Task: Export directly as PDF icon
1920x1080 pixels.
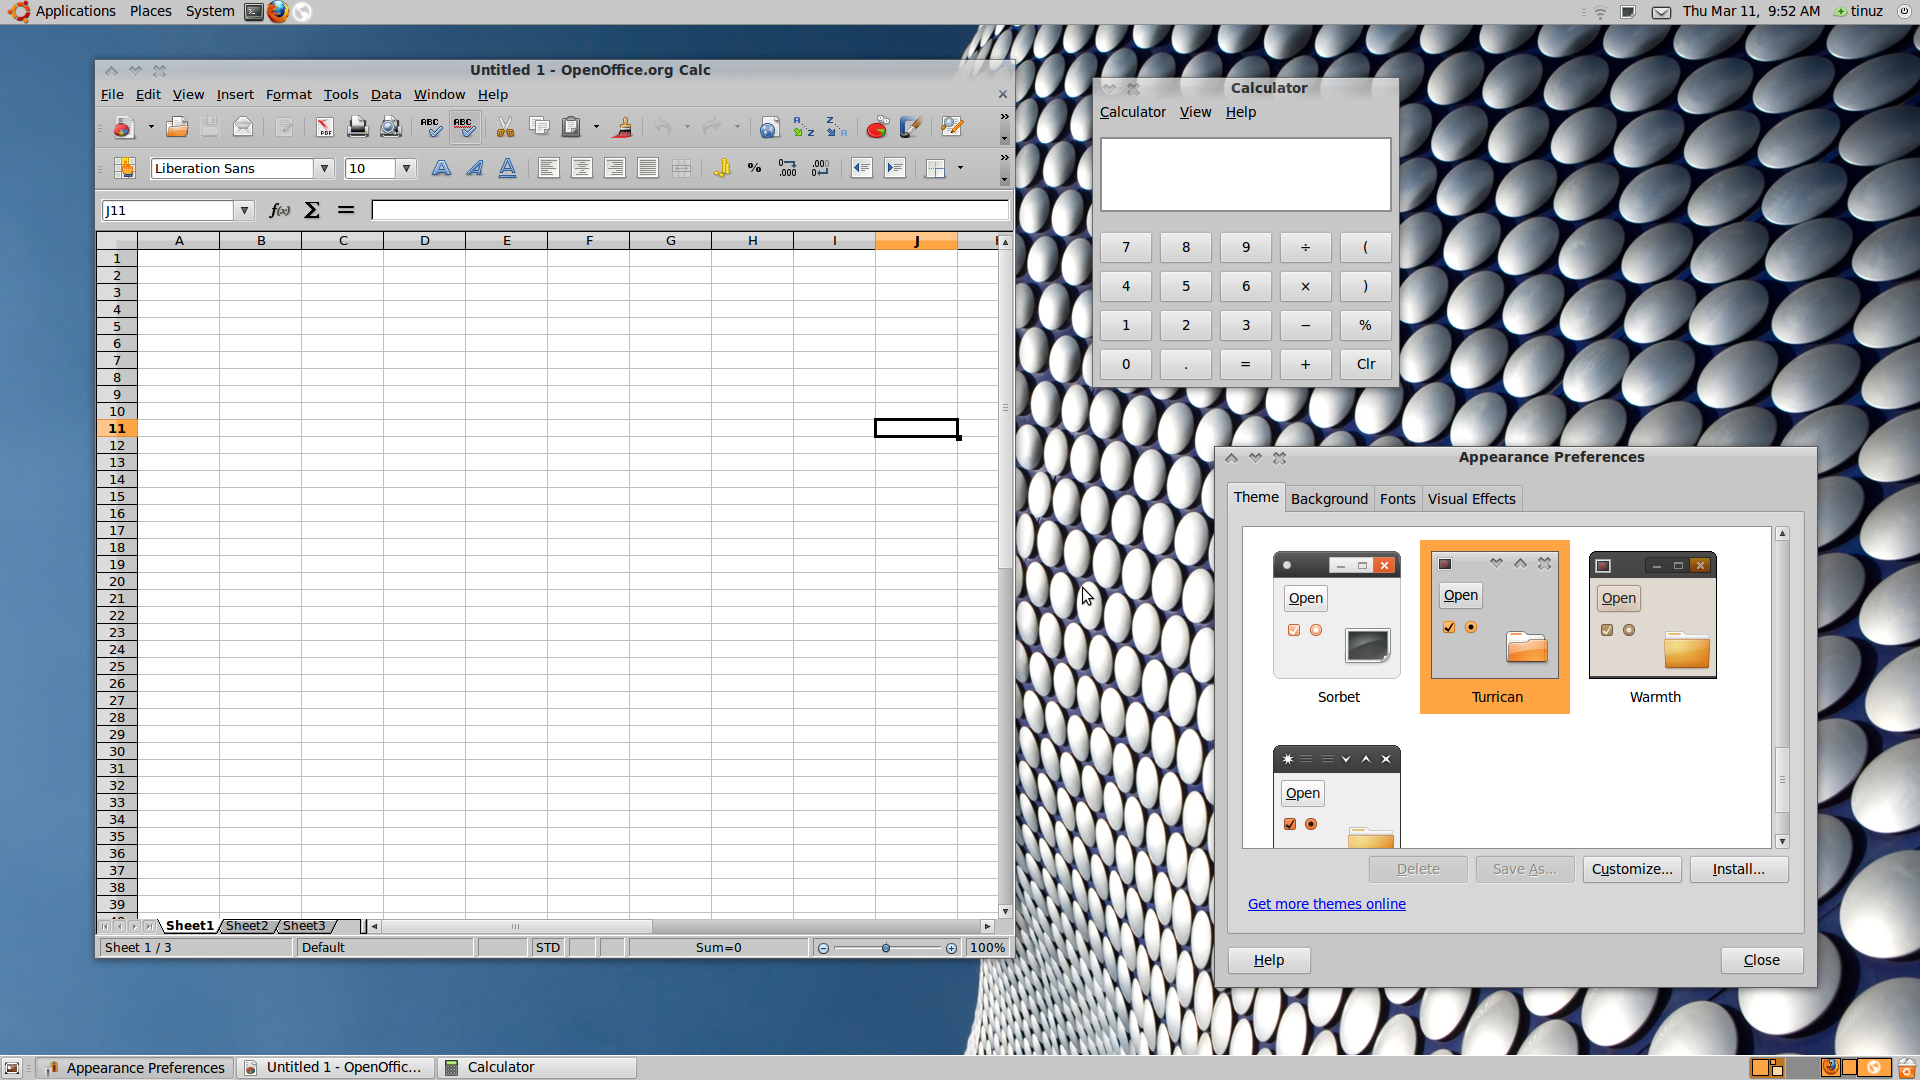Action: coord(325,127)
